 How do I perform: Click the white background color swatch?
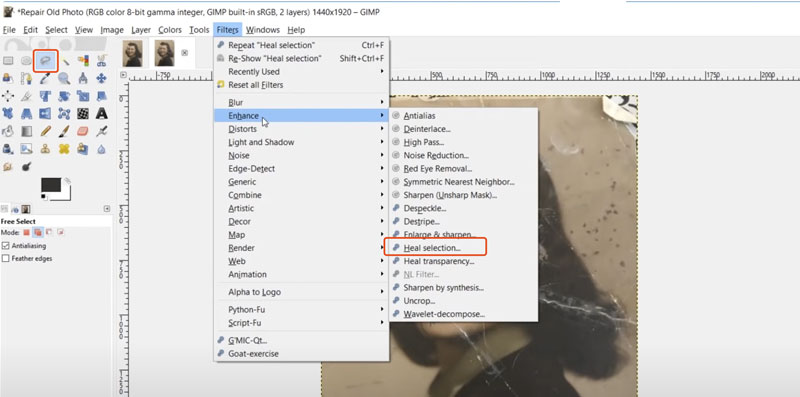pos(66,195)
